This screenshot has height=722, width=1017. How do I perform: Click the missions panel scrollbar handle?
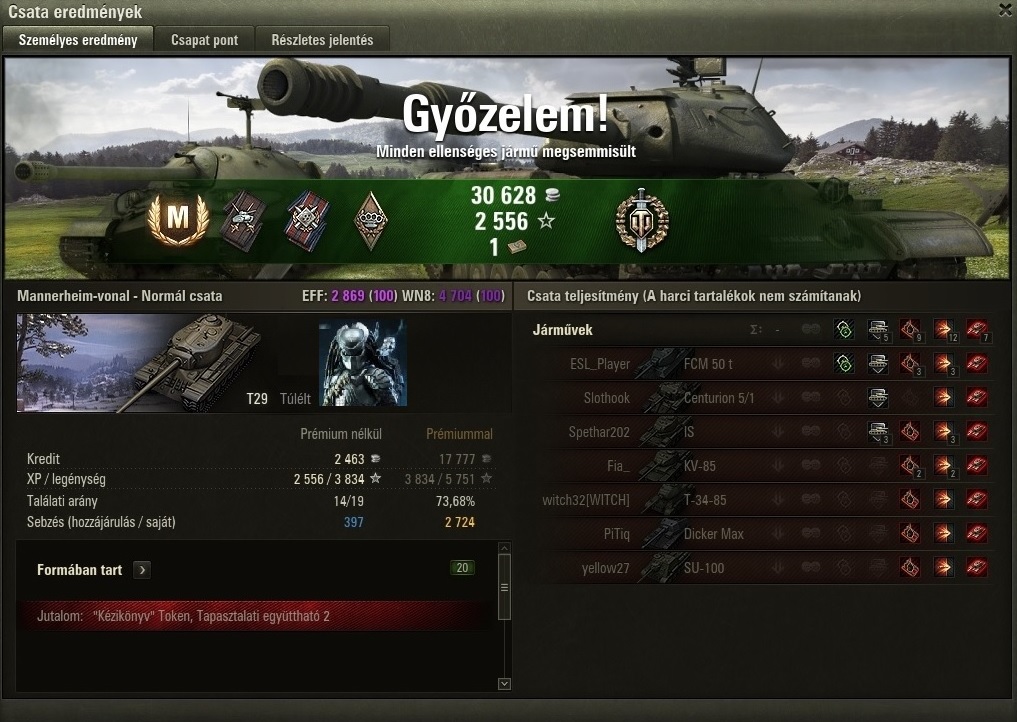click(x=504, y=587)
